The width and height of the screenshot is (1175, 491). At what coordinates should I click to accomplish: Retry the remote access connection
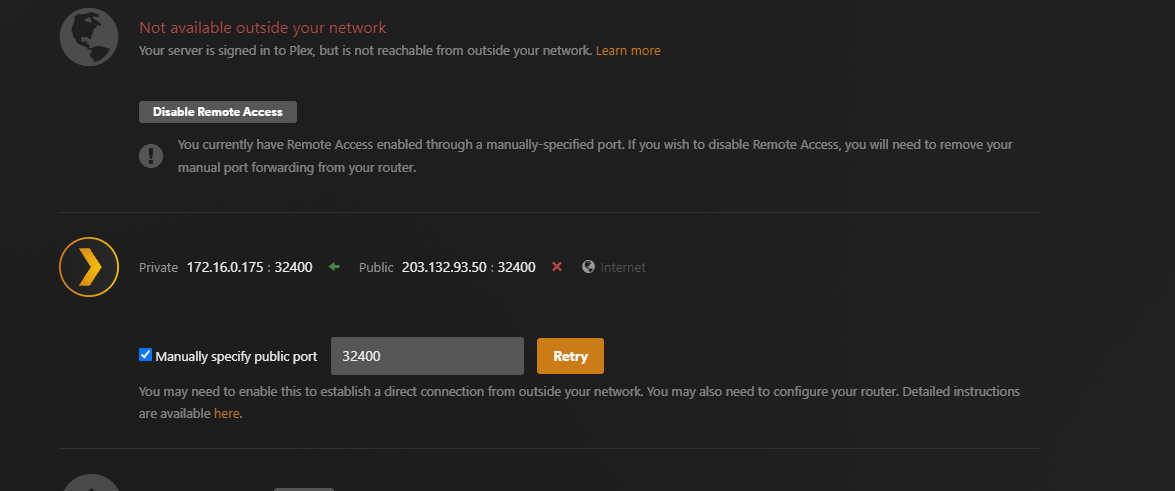pos(570,356)
